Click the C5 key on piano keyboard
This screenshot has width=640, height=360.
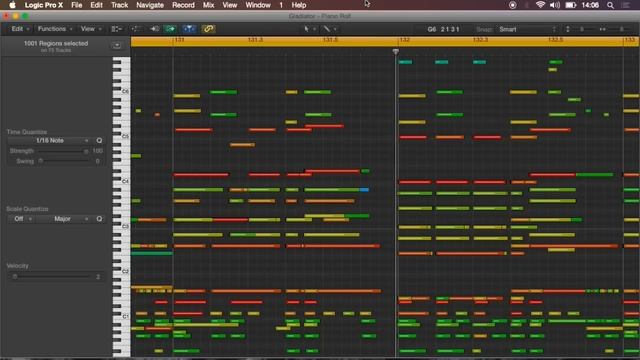[x=122, y=136]
